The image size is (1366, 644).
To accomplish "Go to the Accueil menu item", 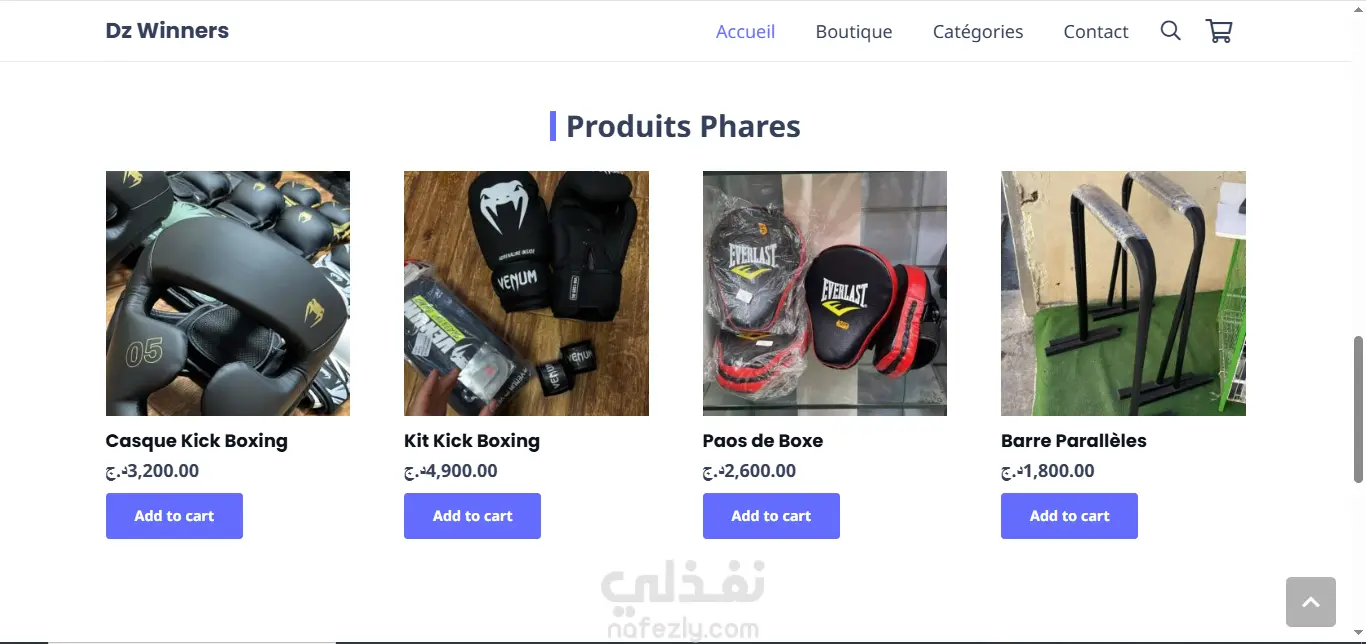I will [745, 32].
